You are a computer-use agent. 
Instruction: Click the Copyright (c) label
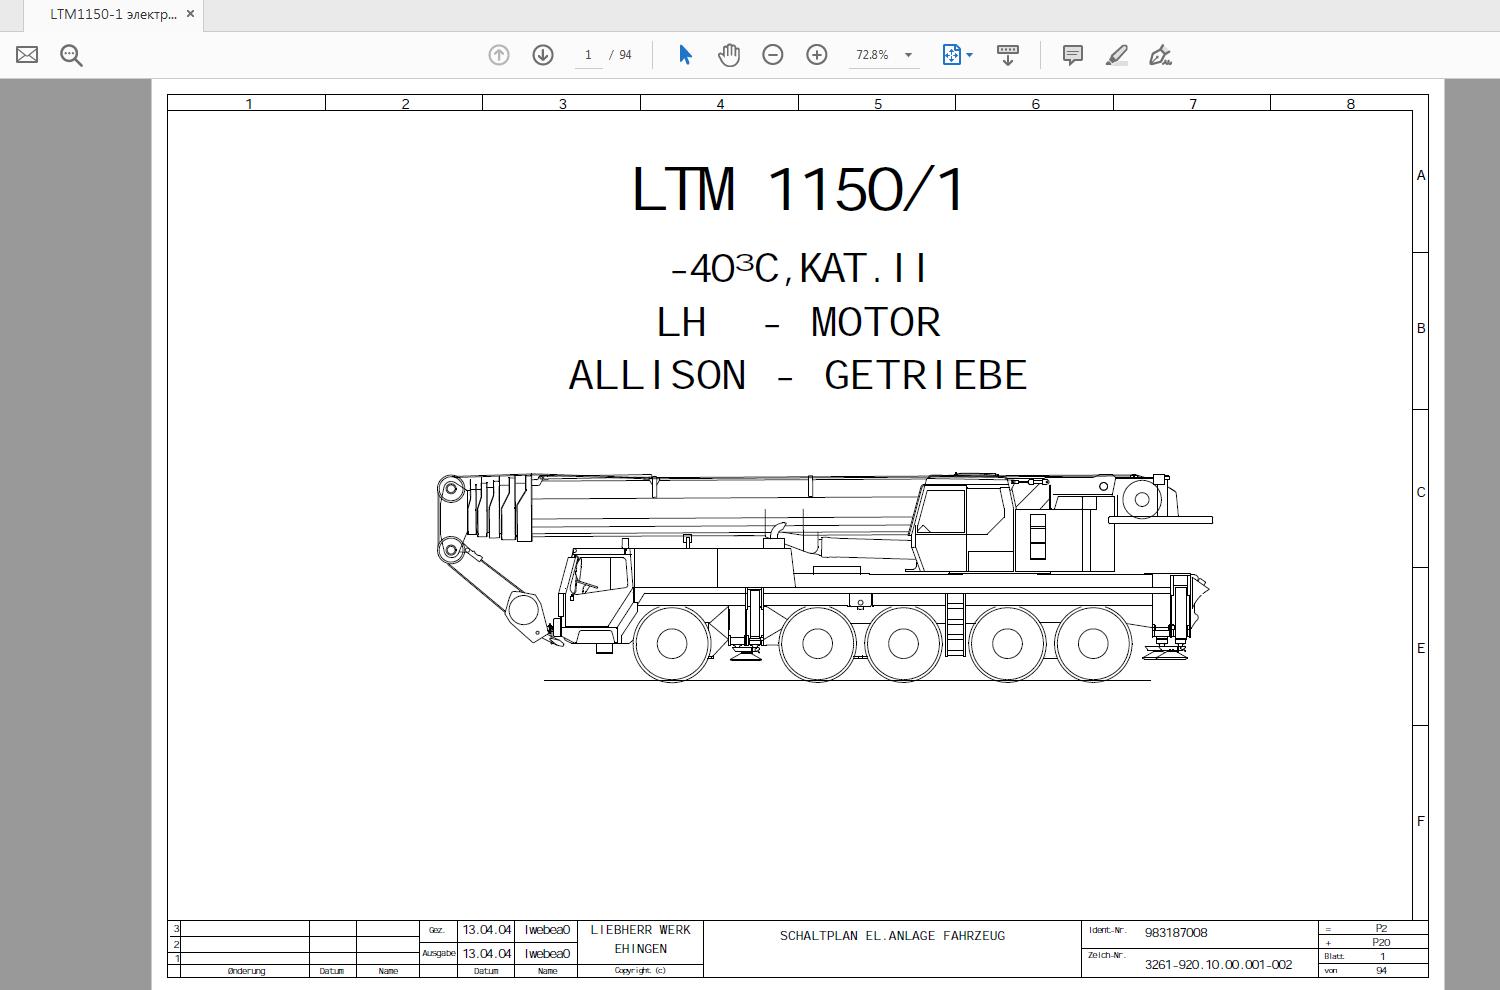tap(640, 970)
